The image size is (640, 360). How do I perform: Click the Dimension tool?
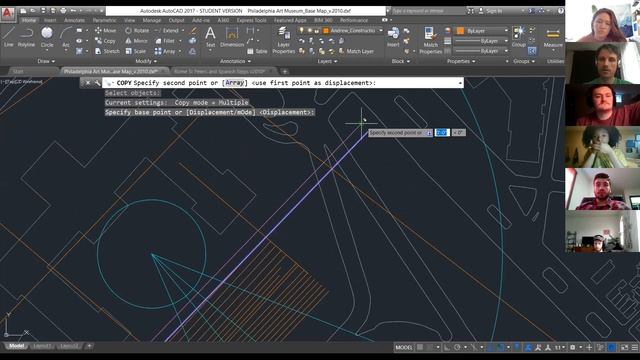(232, 37)
